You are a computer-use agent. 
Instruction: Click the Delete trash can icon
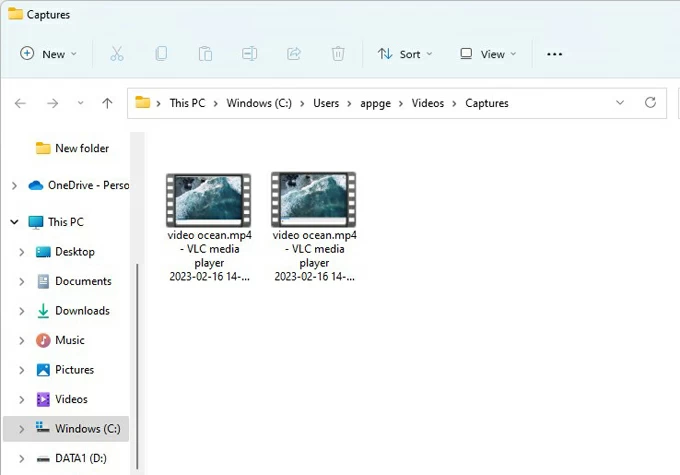point(338,54)
